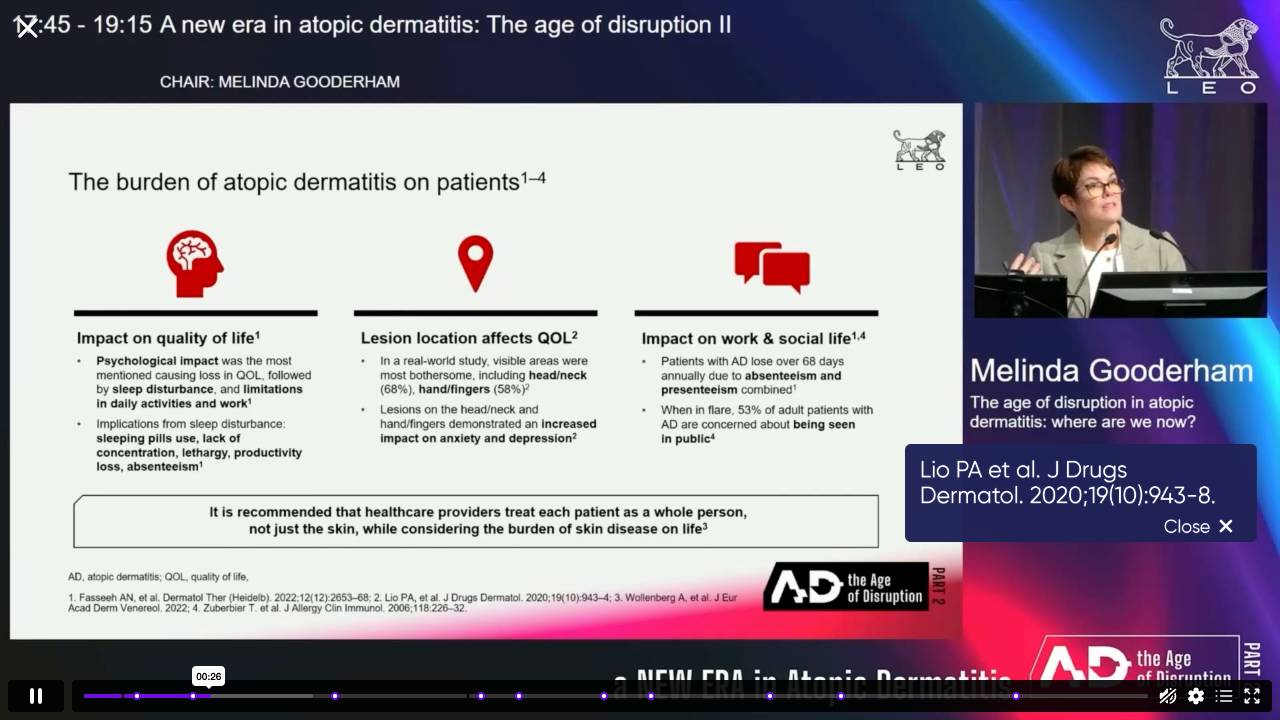
Task: Click the speaker camera video thumbnail
Action: pos(1120,210)
